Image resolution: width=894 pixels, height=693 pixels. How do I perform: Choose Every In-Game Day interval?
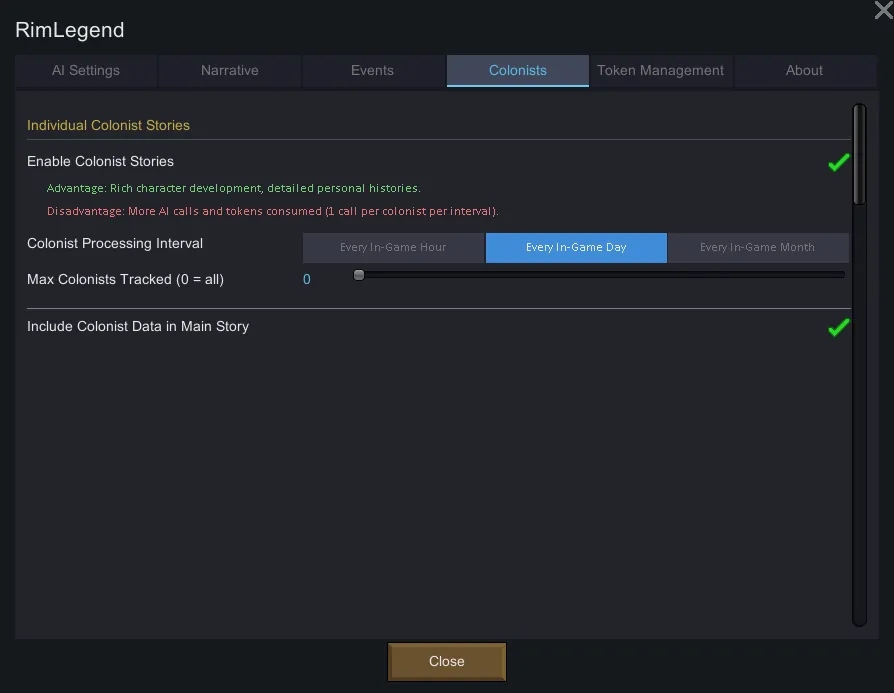576,248
